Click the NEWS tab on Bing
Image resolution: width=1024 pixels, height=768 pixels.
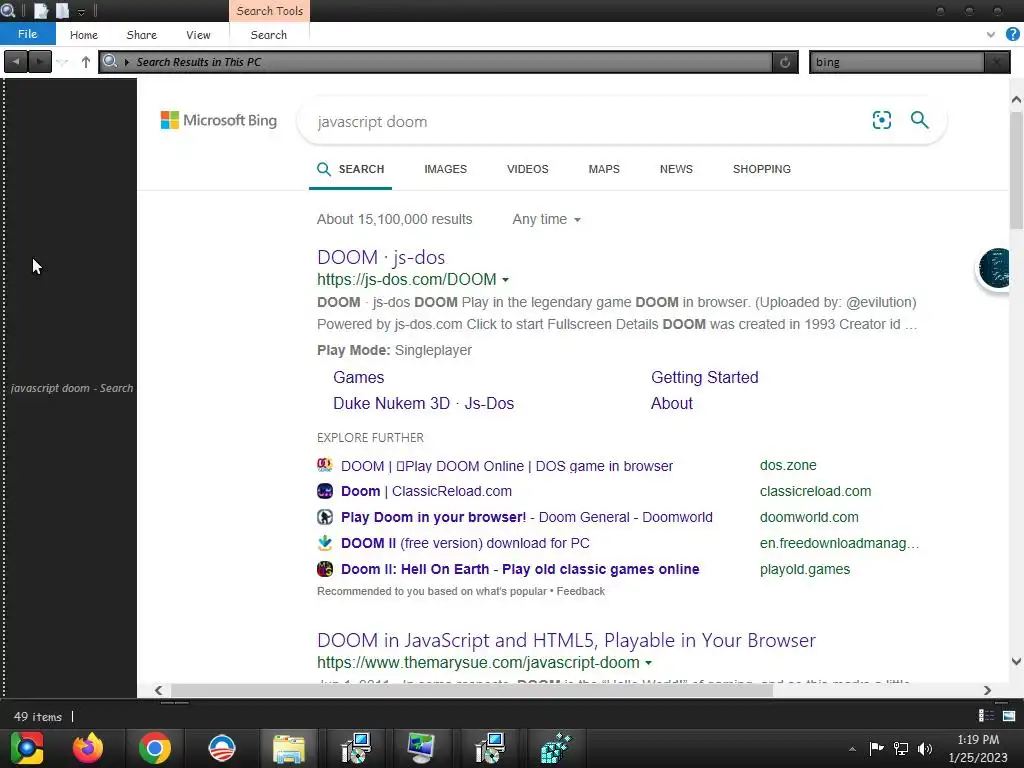(676, 169)
